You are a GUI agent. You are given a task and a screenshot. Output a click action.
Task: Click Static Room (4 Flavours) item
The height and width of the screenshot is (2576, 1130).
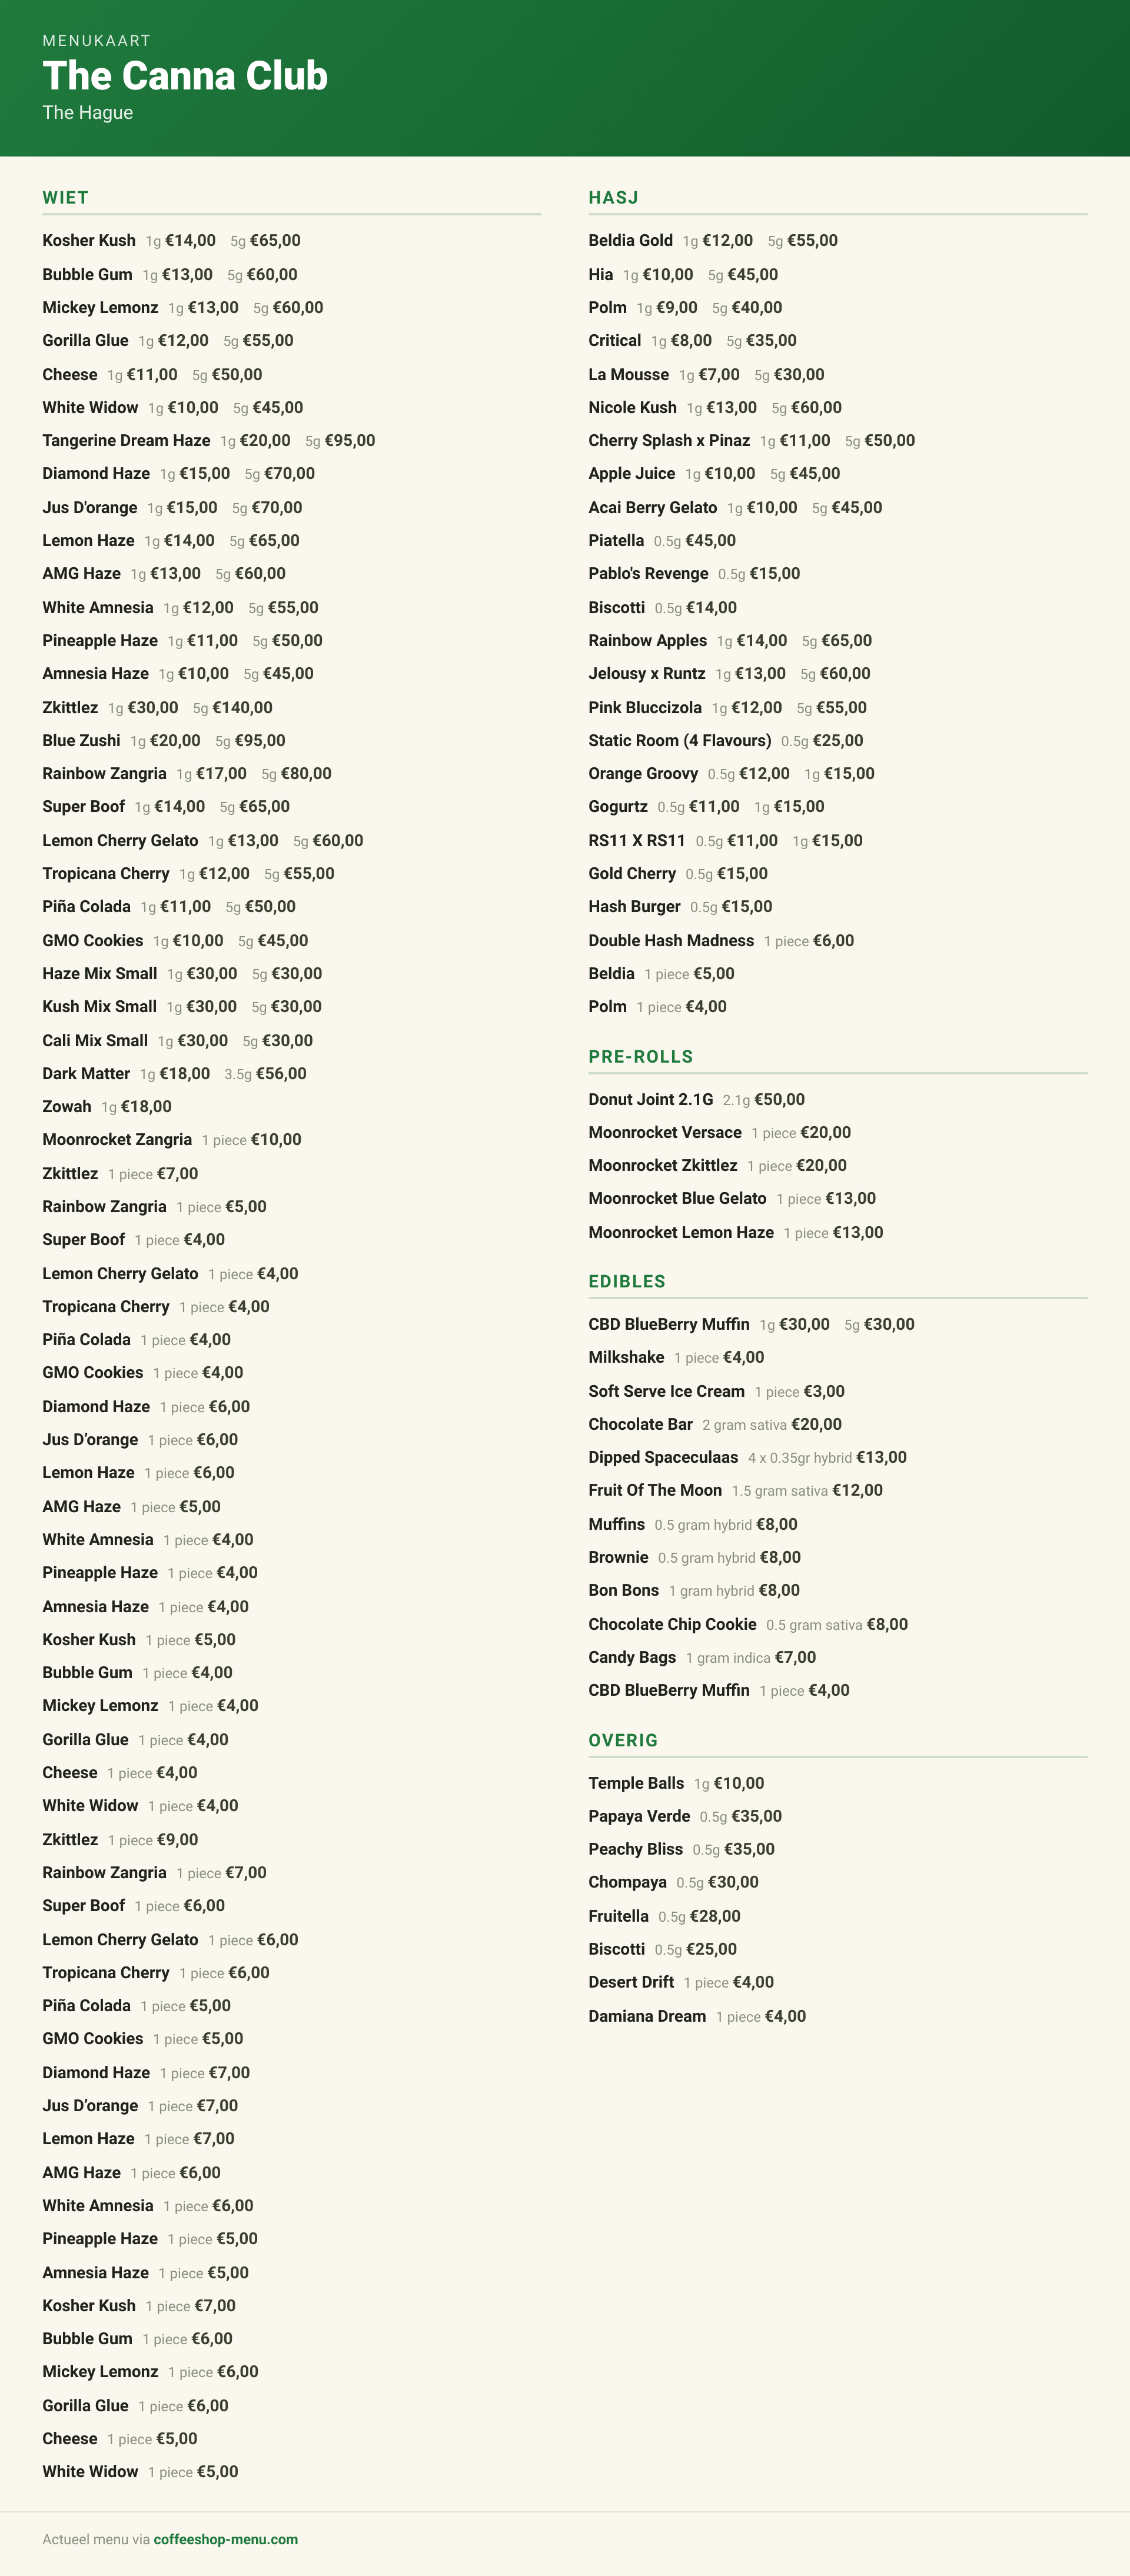(725, 740)
